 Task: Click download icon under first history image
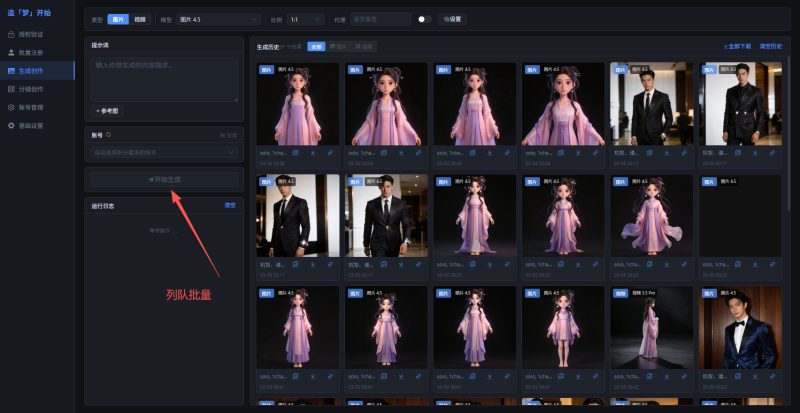pos(313,153)
